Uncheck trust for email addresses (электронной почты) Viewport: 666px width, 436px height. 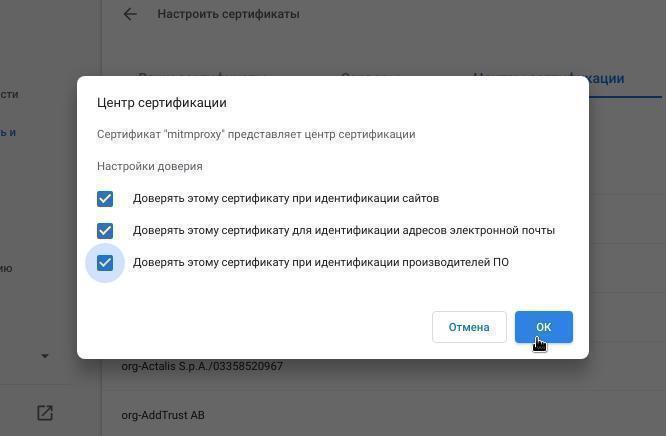(105, 231)
